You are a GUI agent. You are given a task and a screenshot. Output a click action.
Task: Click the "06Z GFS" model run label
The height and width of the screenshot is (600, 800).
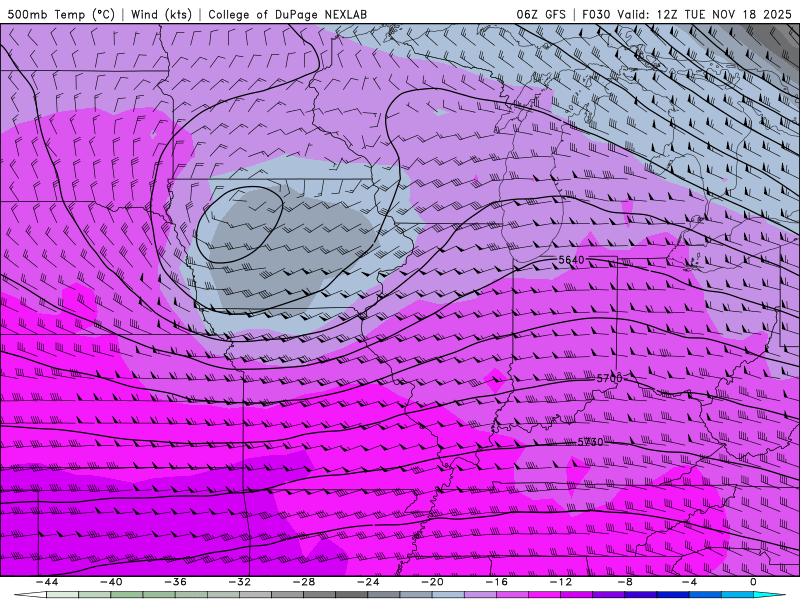pos(541,15)
